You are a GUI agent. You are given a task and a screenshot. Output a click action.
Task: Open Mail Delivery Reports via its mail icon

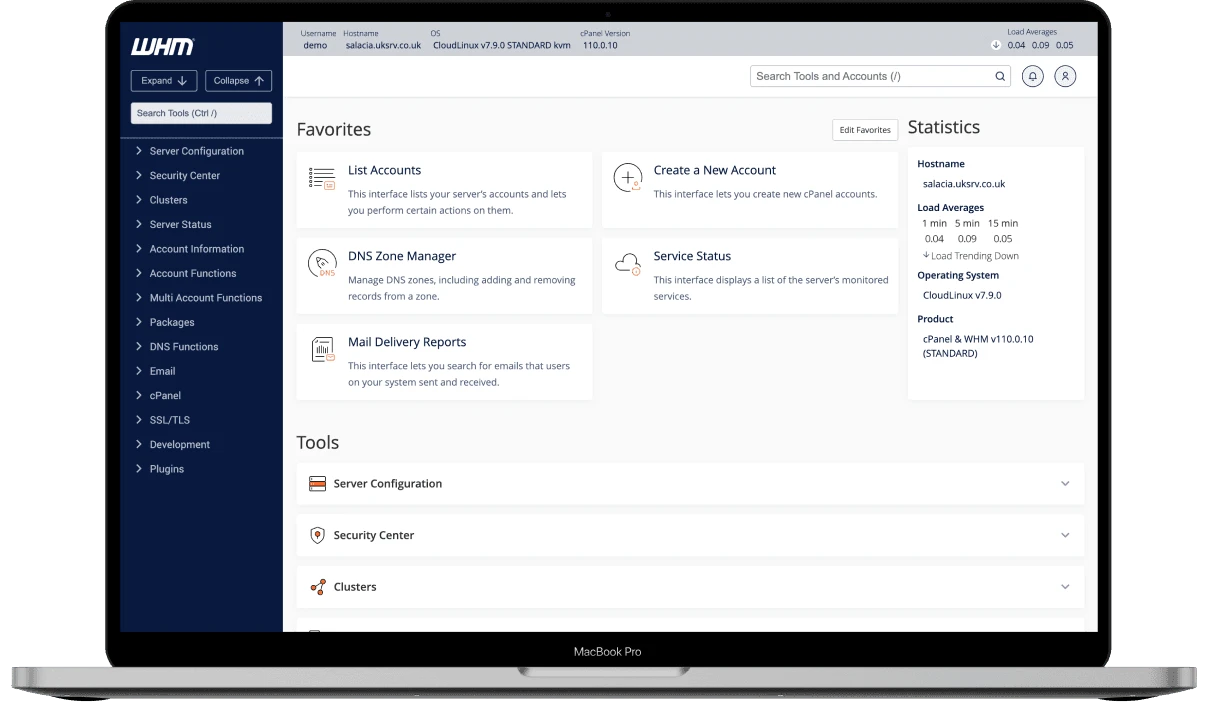[x=322, y=350]
